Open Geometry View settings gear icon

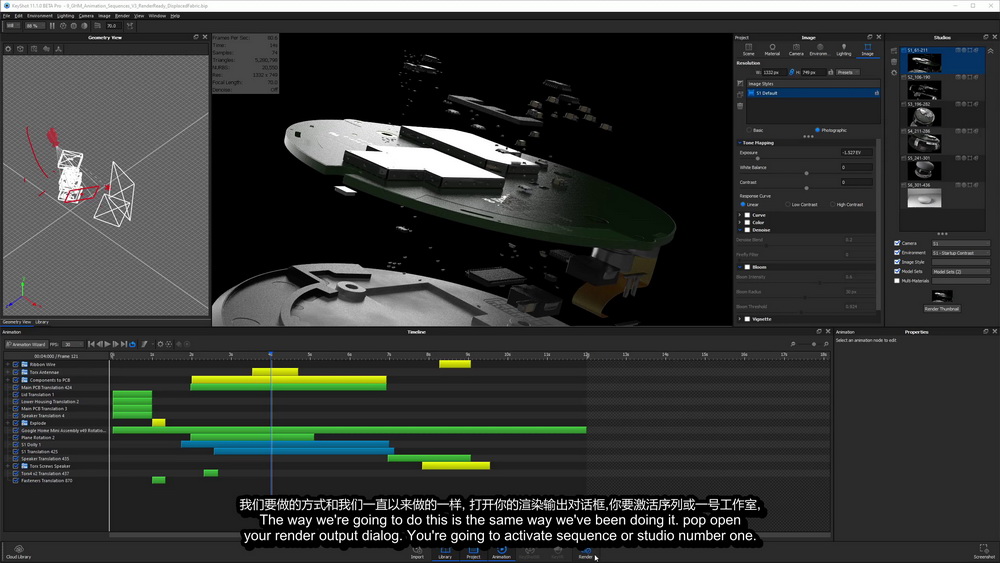[8, 48]
